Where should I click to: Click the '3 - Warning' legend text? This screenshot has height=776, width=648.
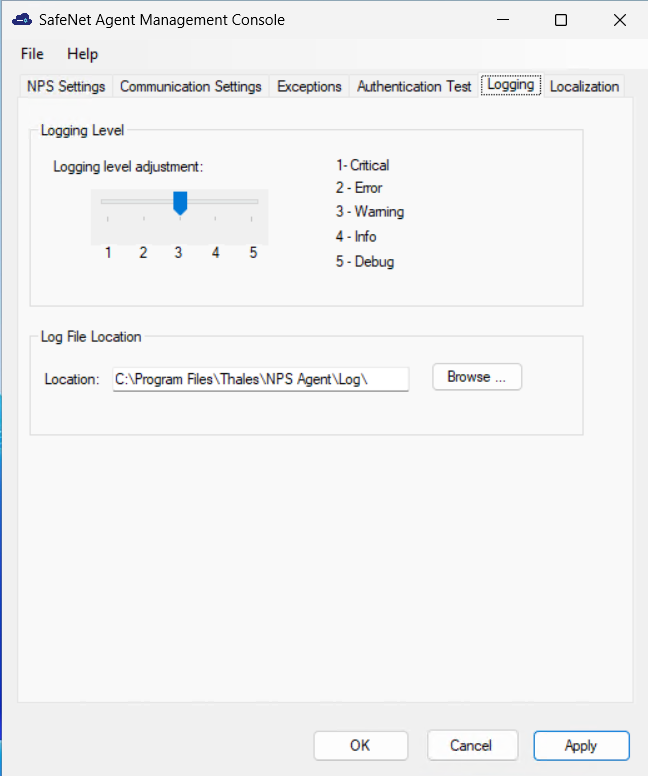click(x=370, y=212)
